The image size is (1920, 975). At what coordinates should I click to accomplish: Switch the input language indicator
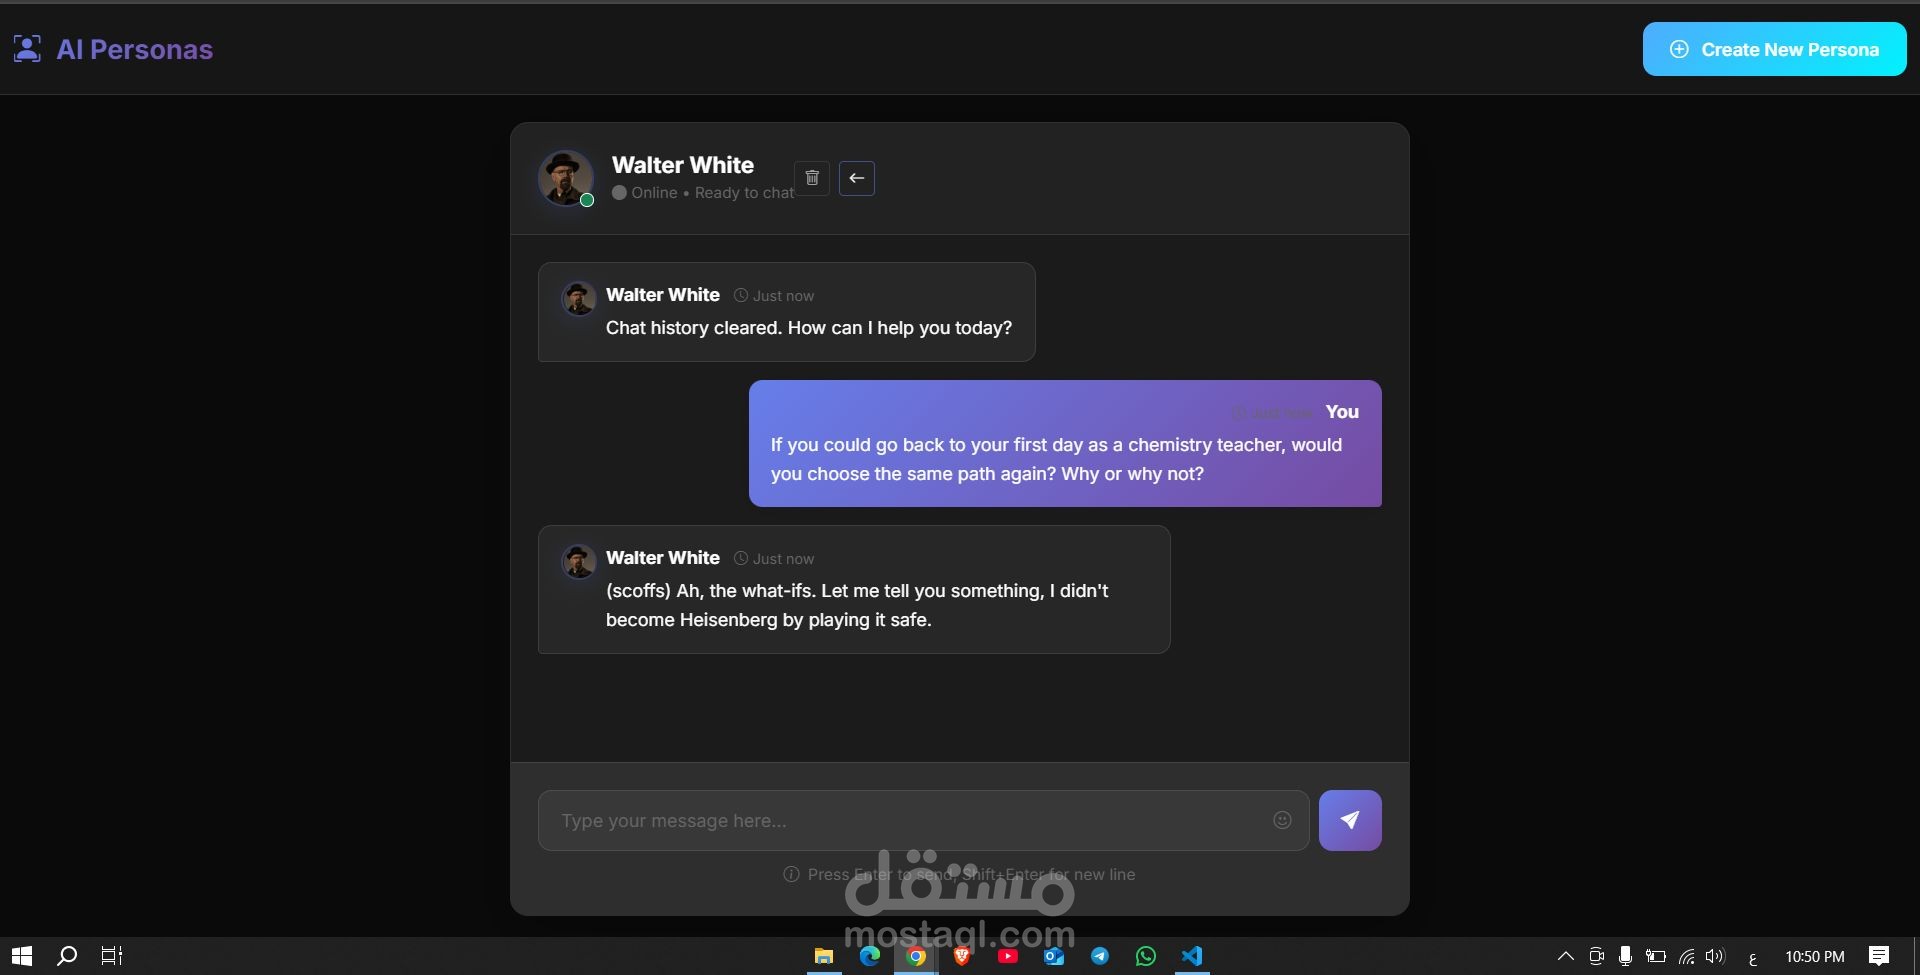tap(1753, 957)
